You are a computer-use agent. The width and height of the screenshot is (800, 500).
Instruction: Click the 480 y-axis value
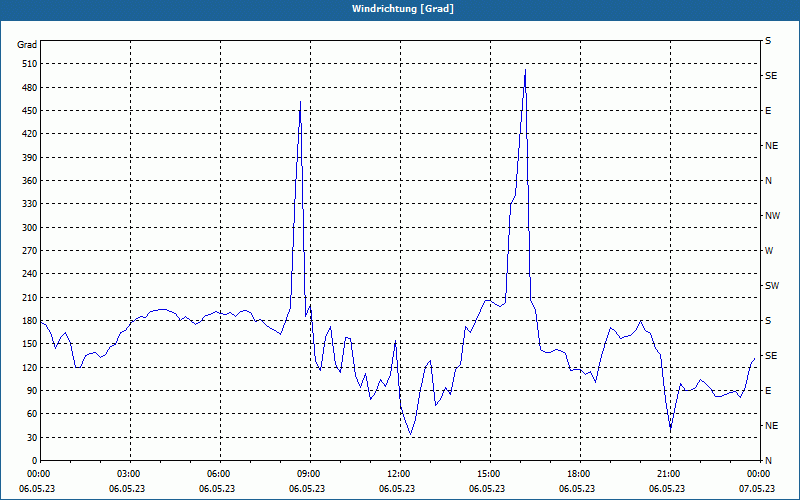(x=30, y=87)
